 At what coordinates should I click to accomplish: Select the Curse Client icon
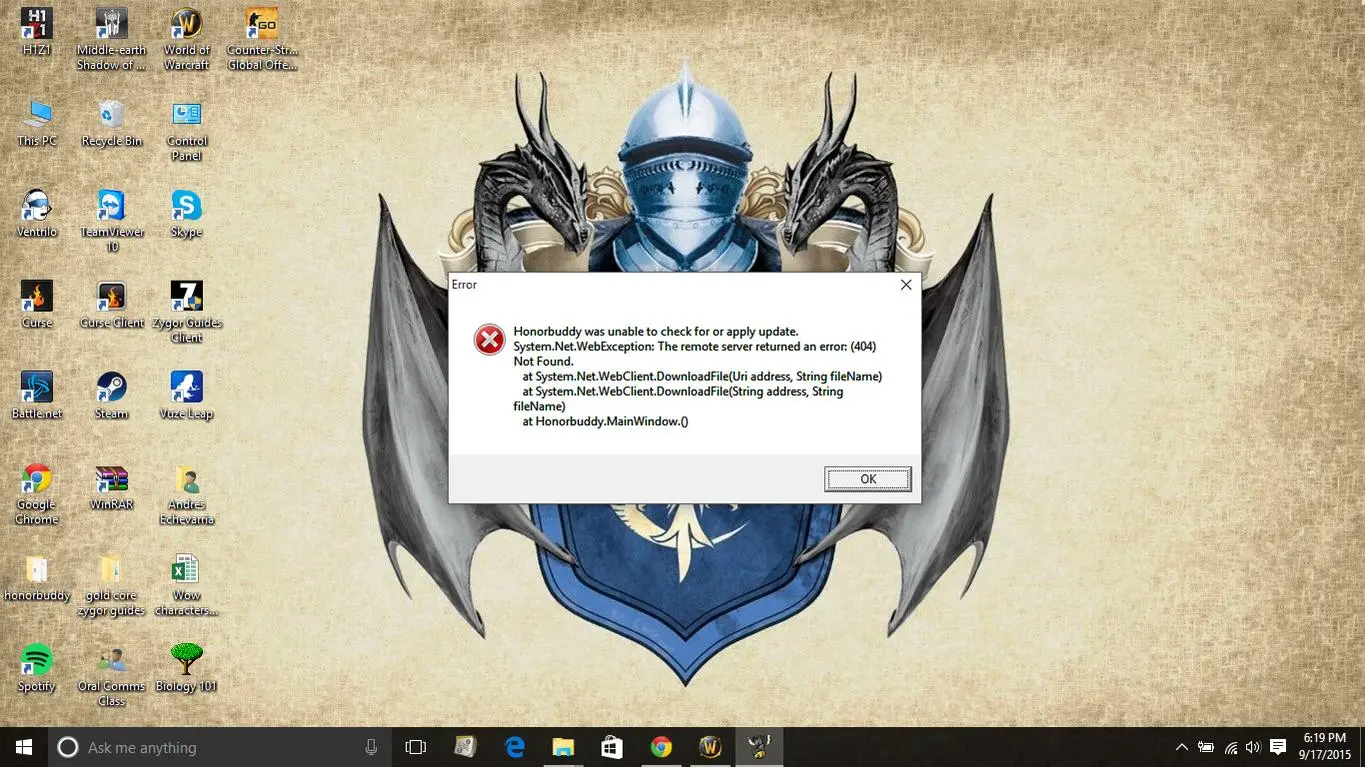(x=112, y=305)
